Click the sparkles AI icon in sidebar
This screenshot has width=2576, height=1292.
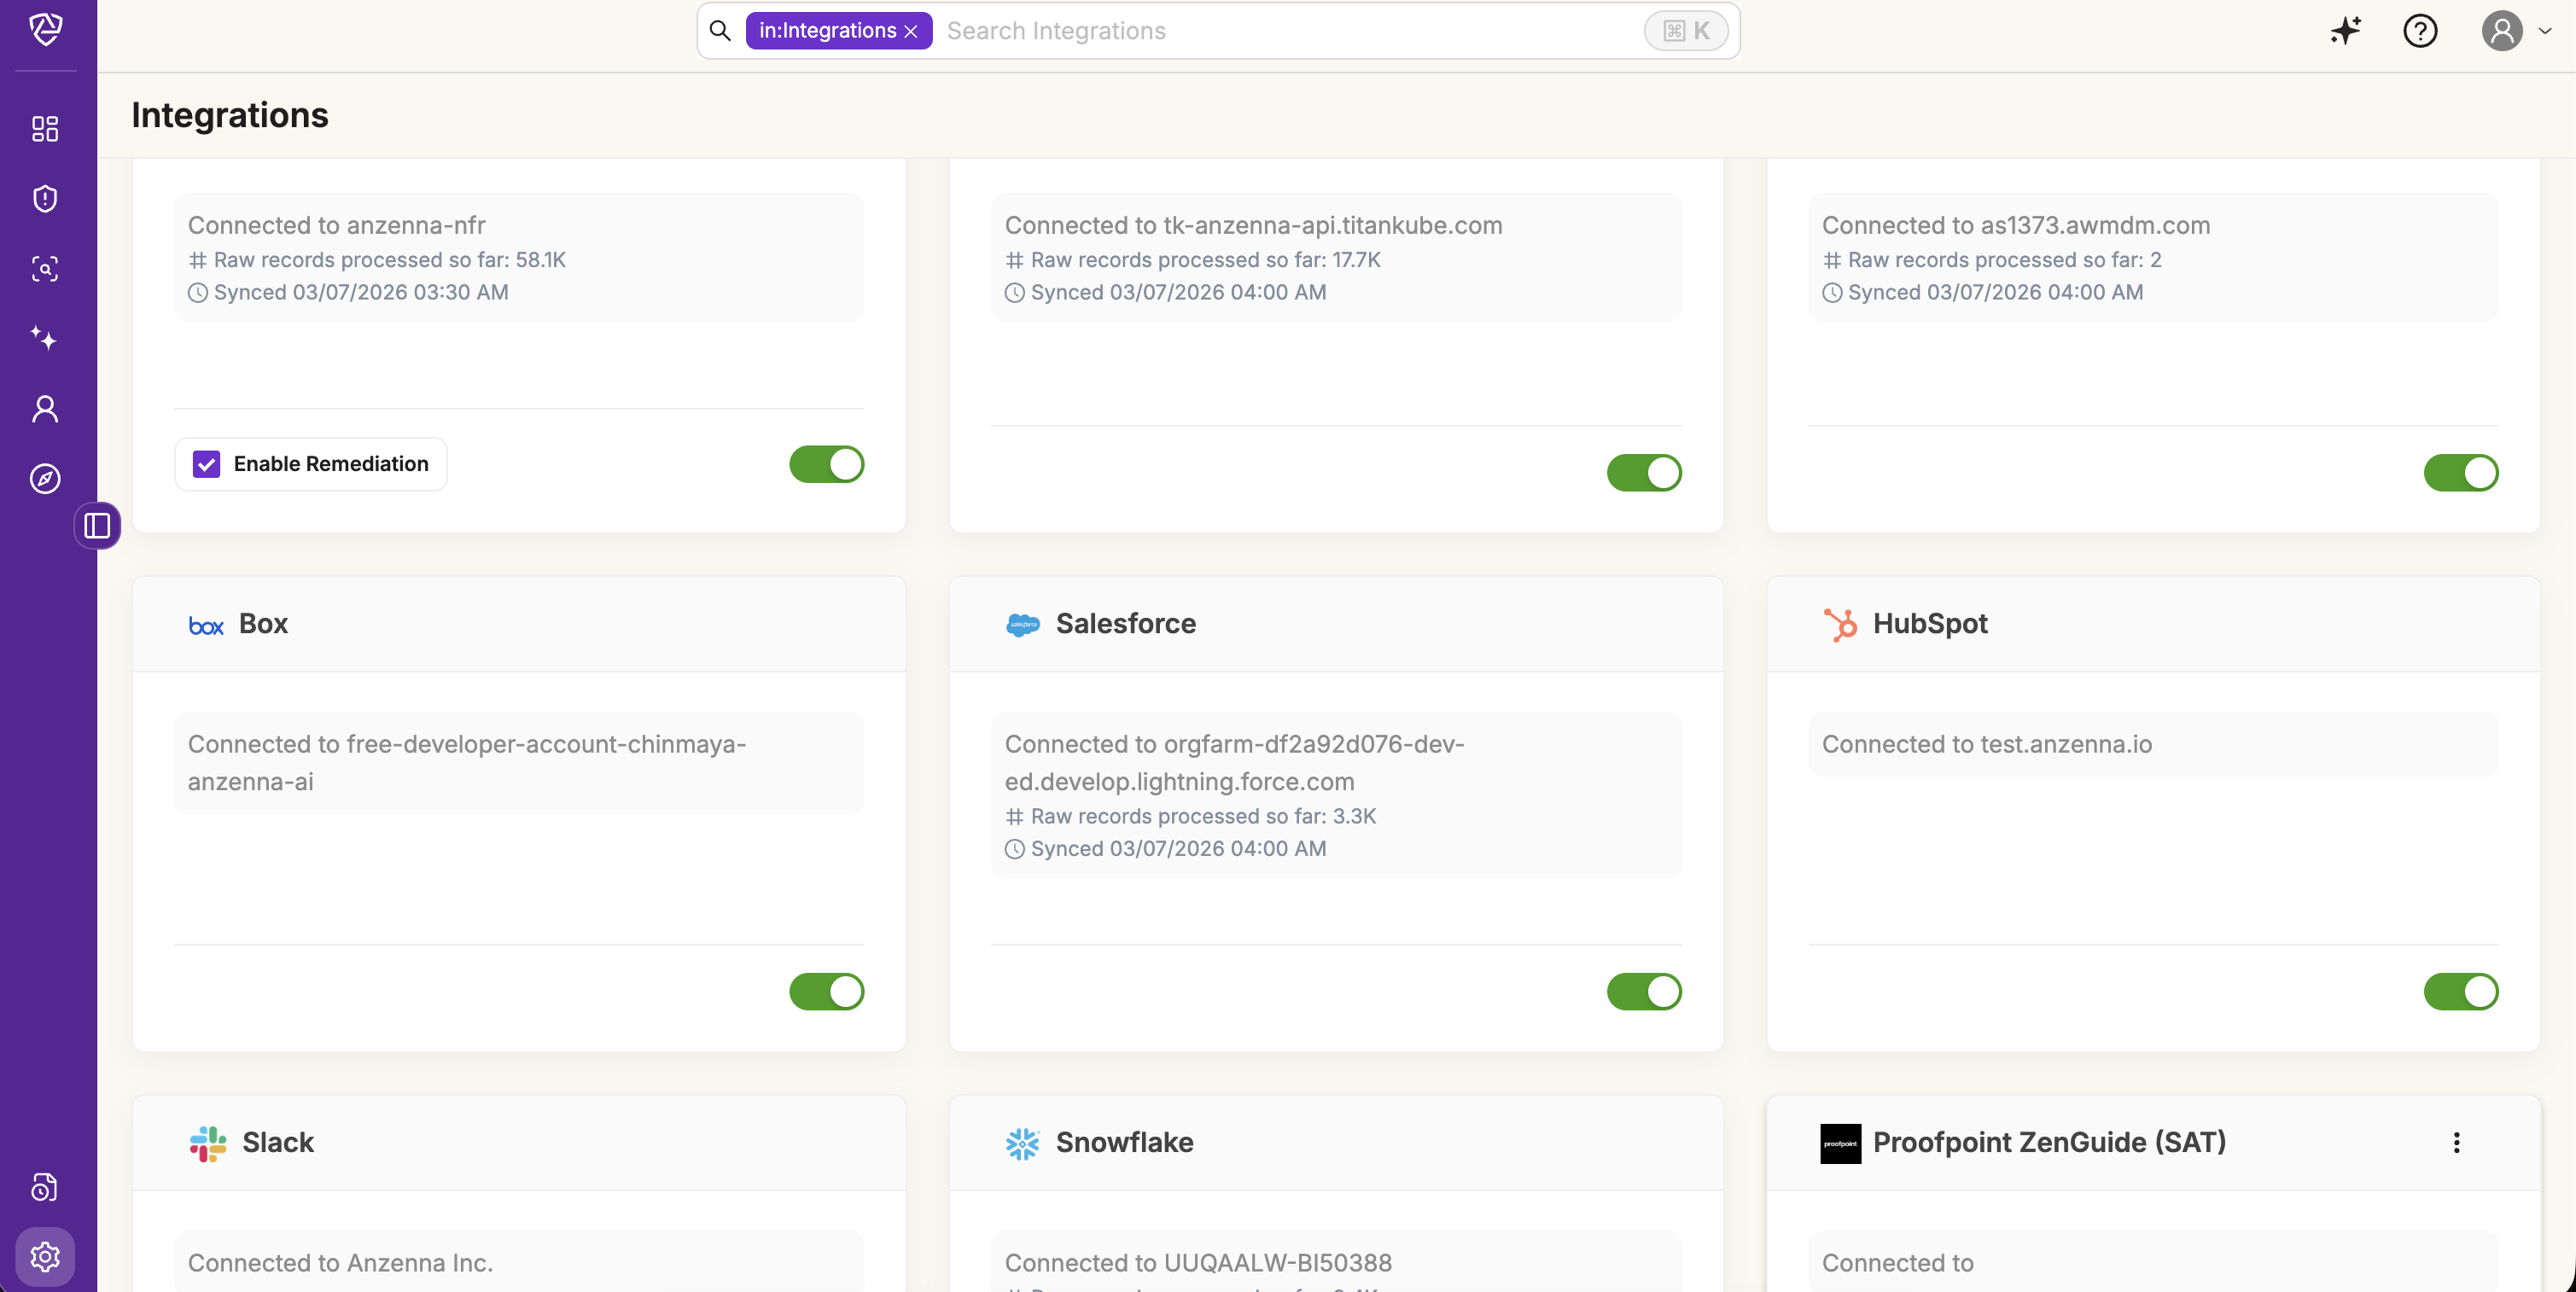(43, 338)
